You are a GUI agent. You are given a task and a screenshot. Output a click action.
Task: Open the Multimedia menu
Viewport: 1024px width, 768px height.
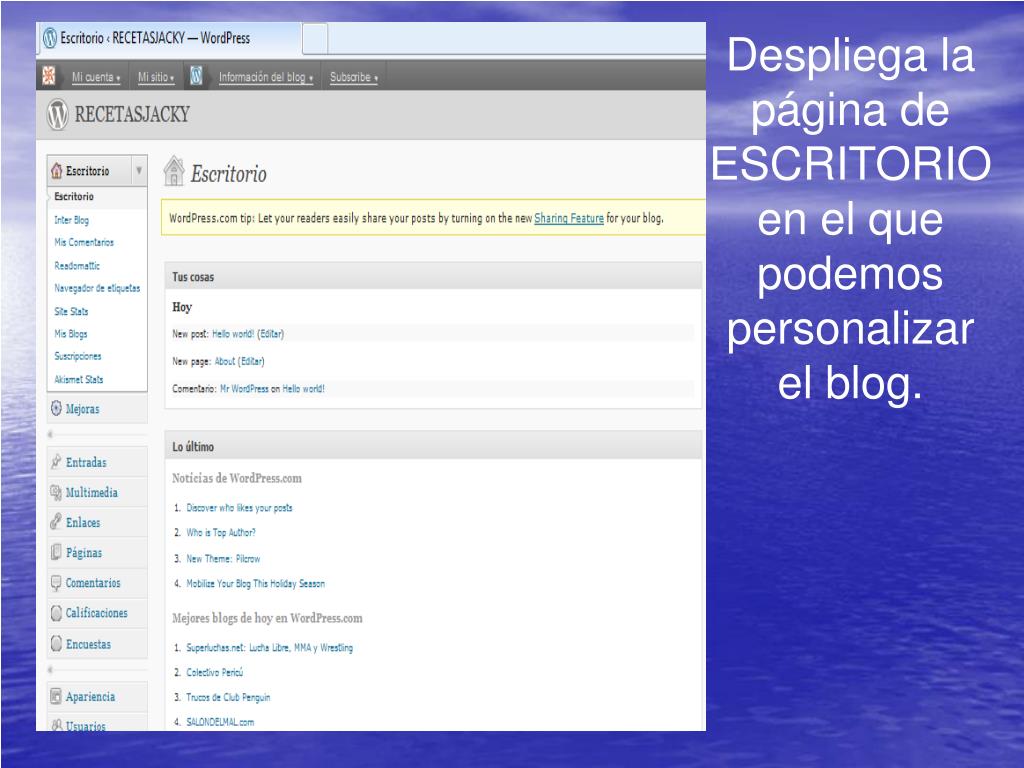pyautogui.click(x=92, y=492)
